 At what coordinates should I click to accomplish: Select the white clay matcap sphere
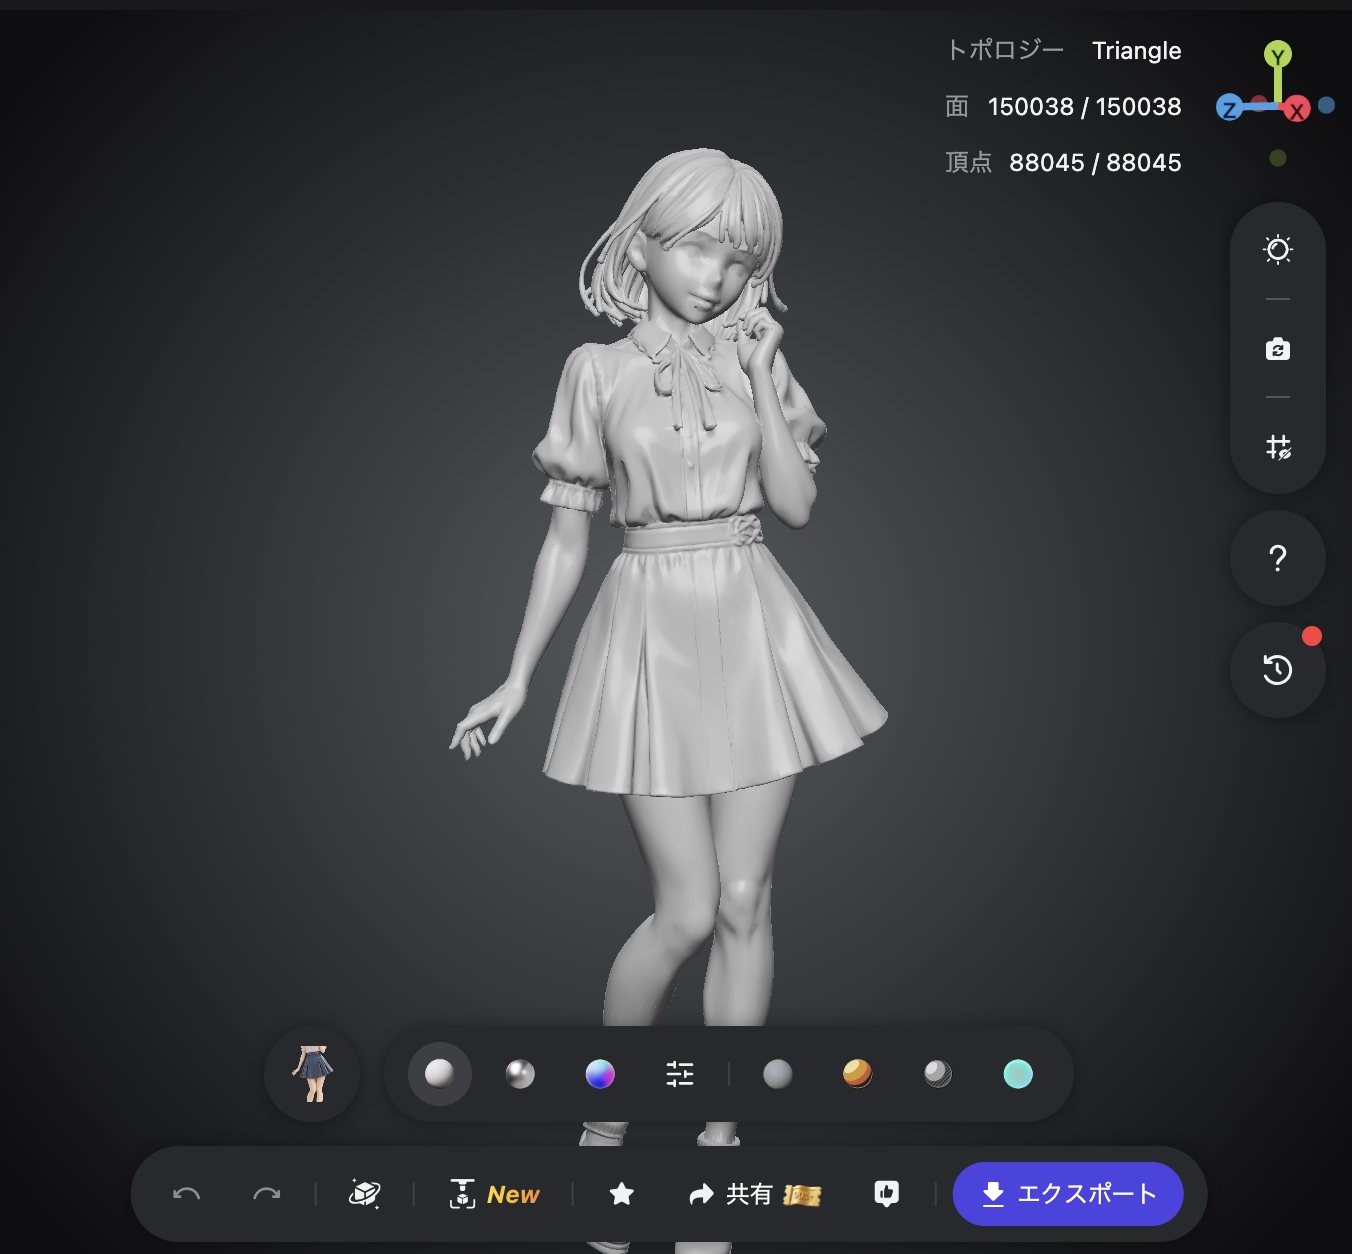coord(440,1074)
